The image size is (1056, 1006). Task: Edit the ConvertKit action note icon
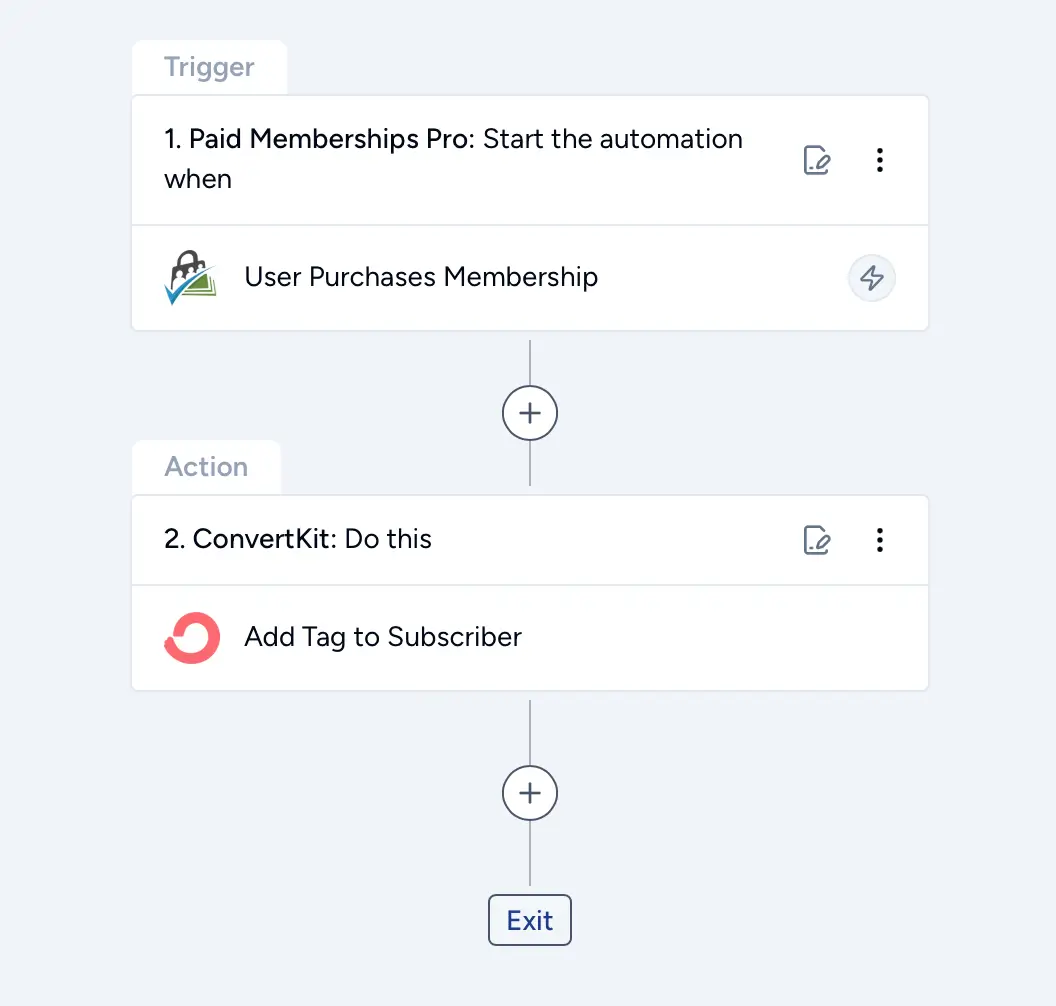click(x=816, y=540)
